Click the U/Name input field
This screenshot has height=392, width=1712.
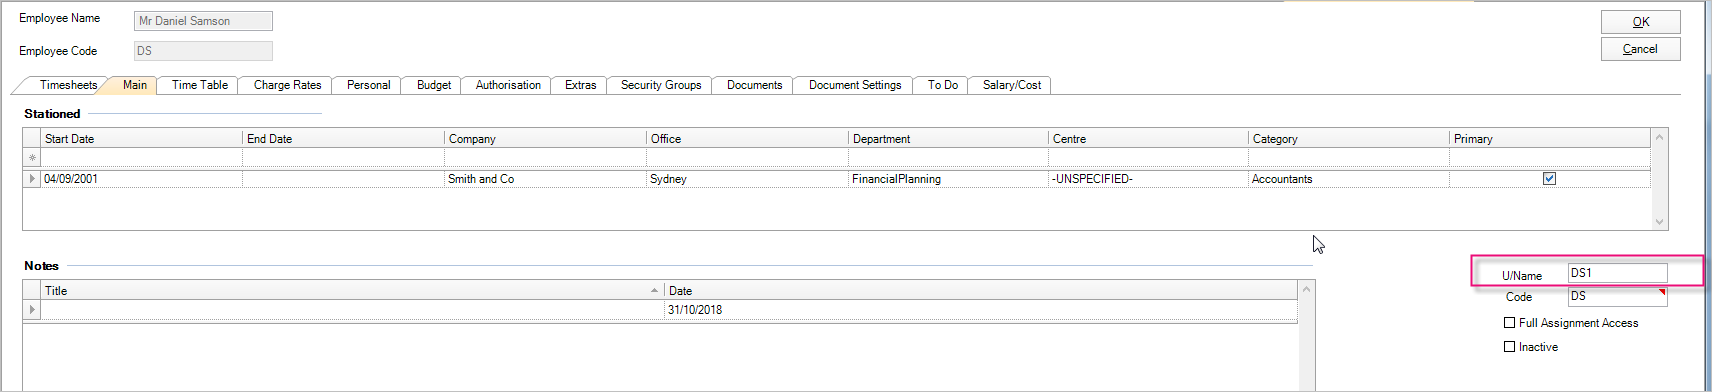(x=1617, y=273)
